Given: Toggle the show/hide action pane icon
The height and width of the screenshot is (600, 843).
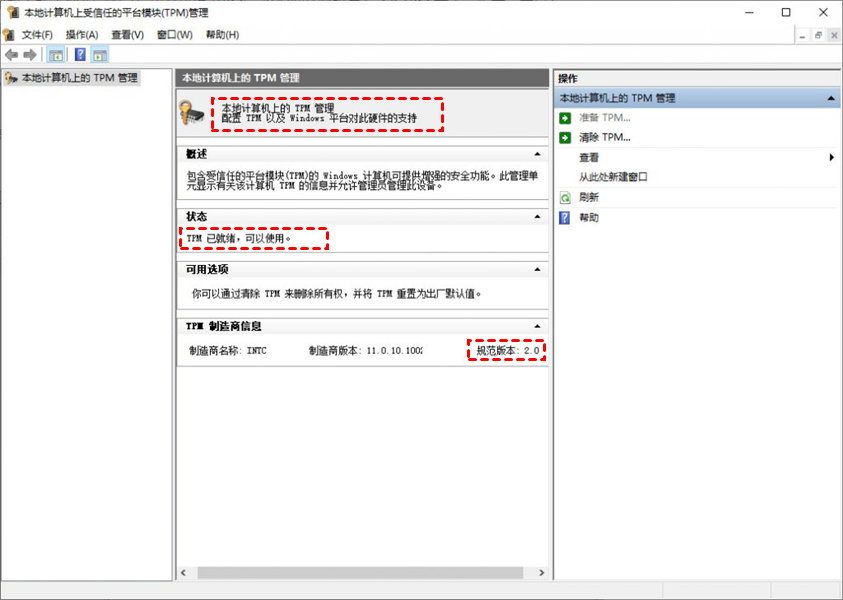Looking at the screenshot, I should (x=99, y=55).
